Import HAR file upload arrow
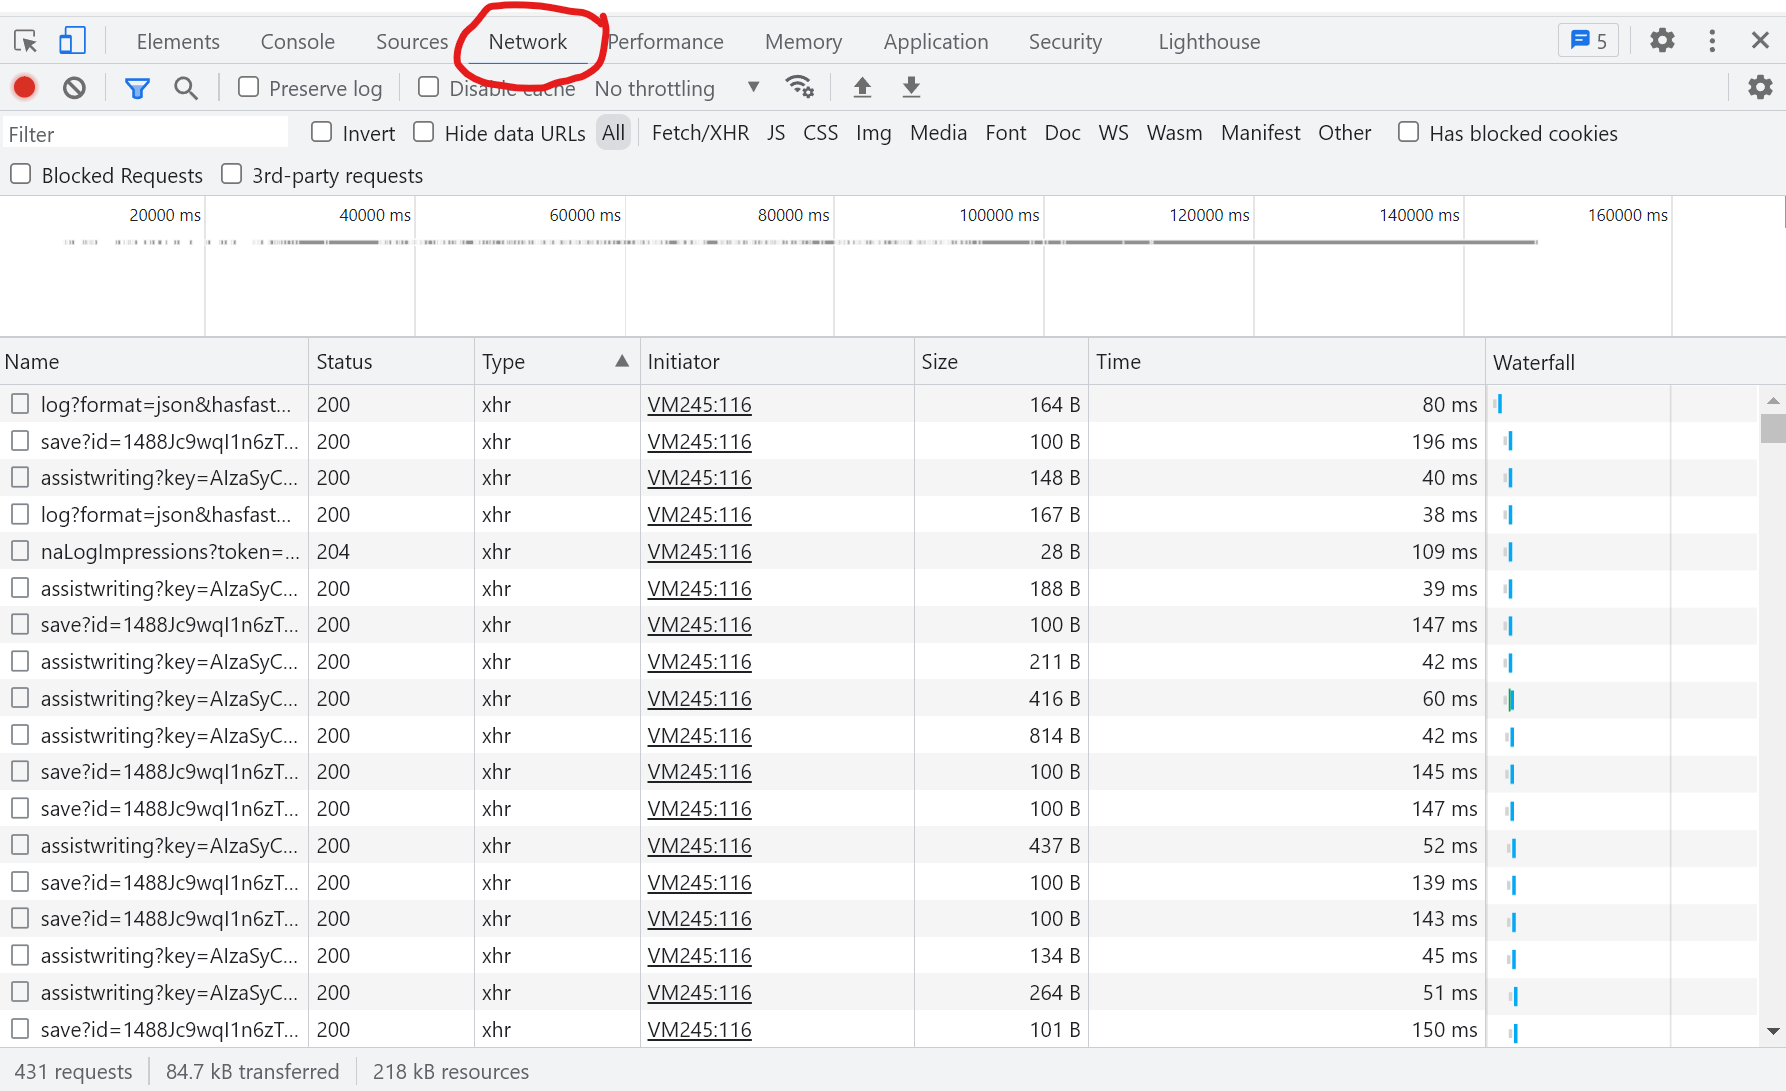 (862, 87)
